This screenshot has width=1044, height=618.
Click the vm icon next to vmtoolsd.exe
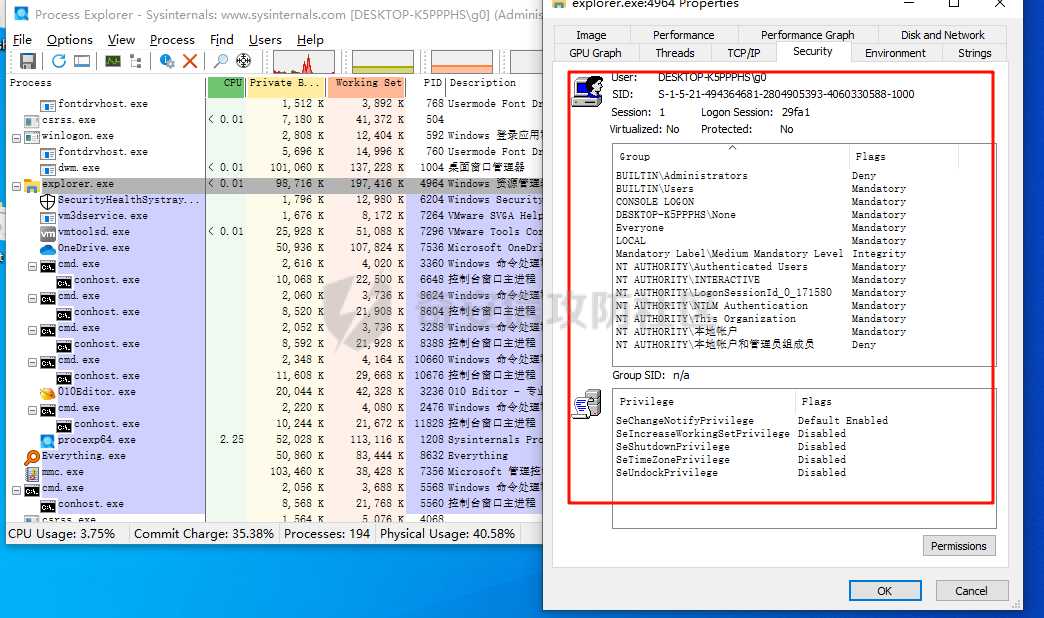click(x=47, y=233)
